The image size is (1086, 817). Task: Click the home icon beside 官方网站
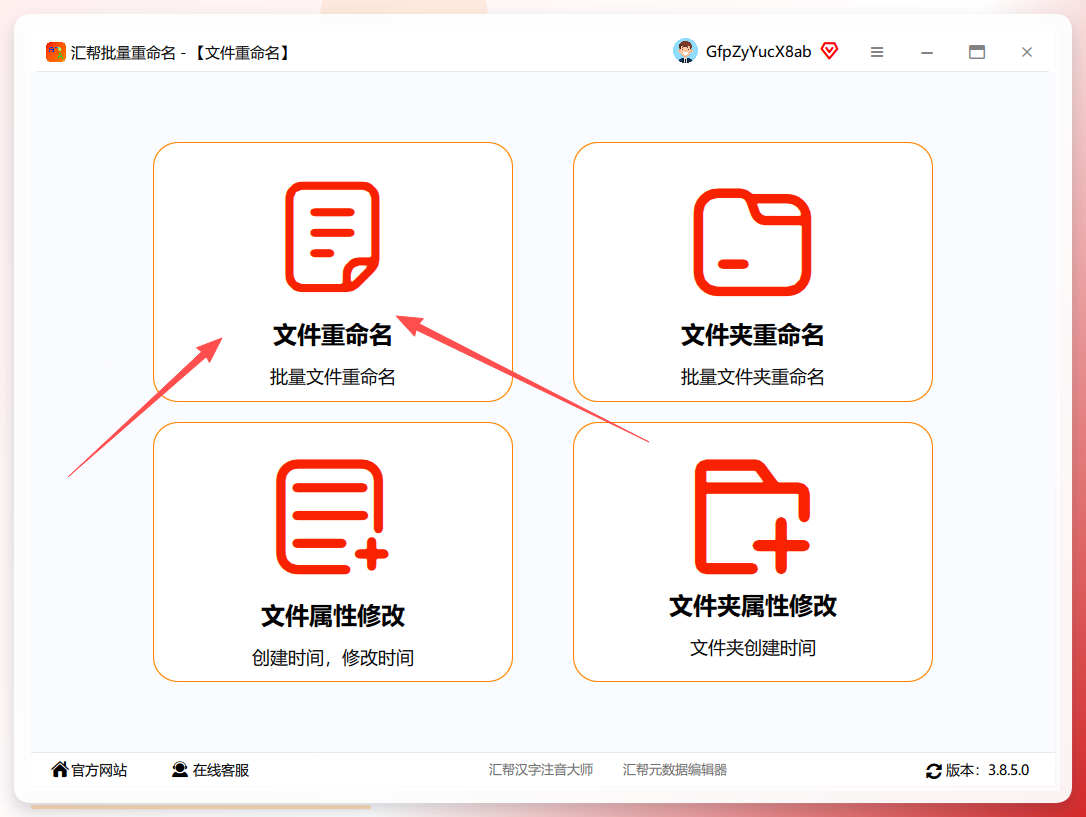pyautogui.click(x=60, y=769)
